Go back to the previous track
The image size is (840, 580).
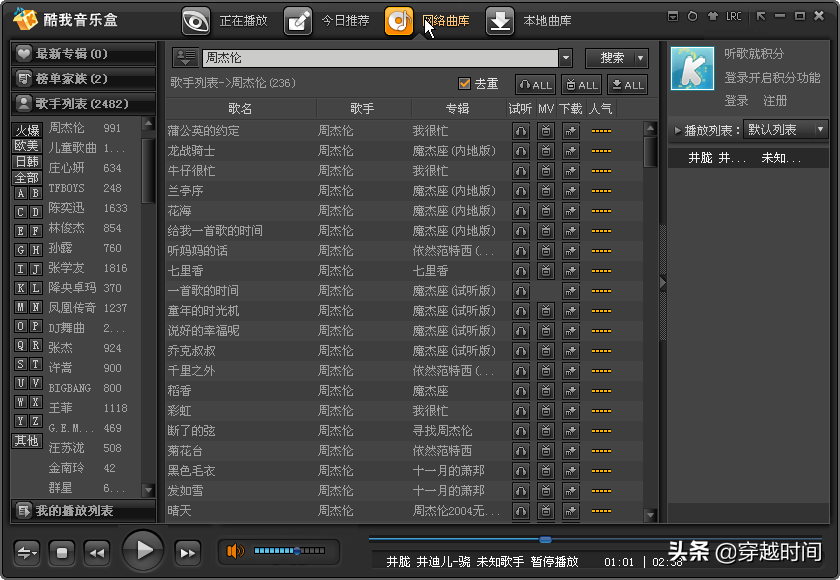96,551
